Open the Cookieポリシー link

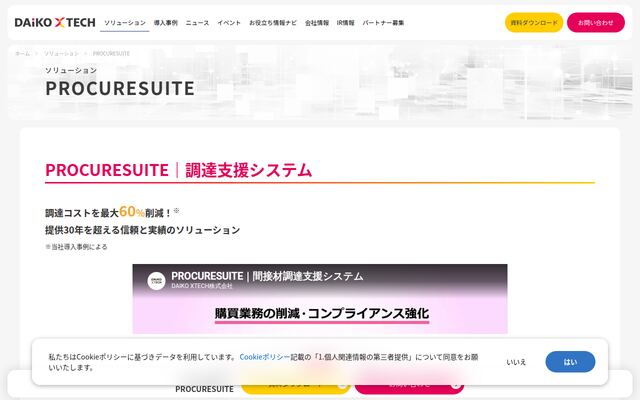click(x=264, y=357)
